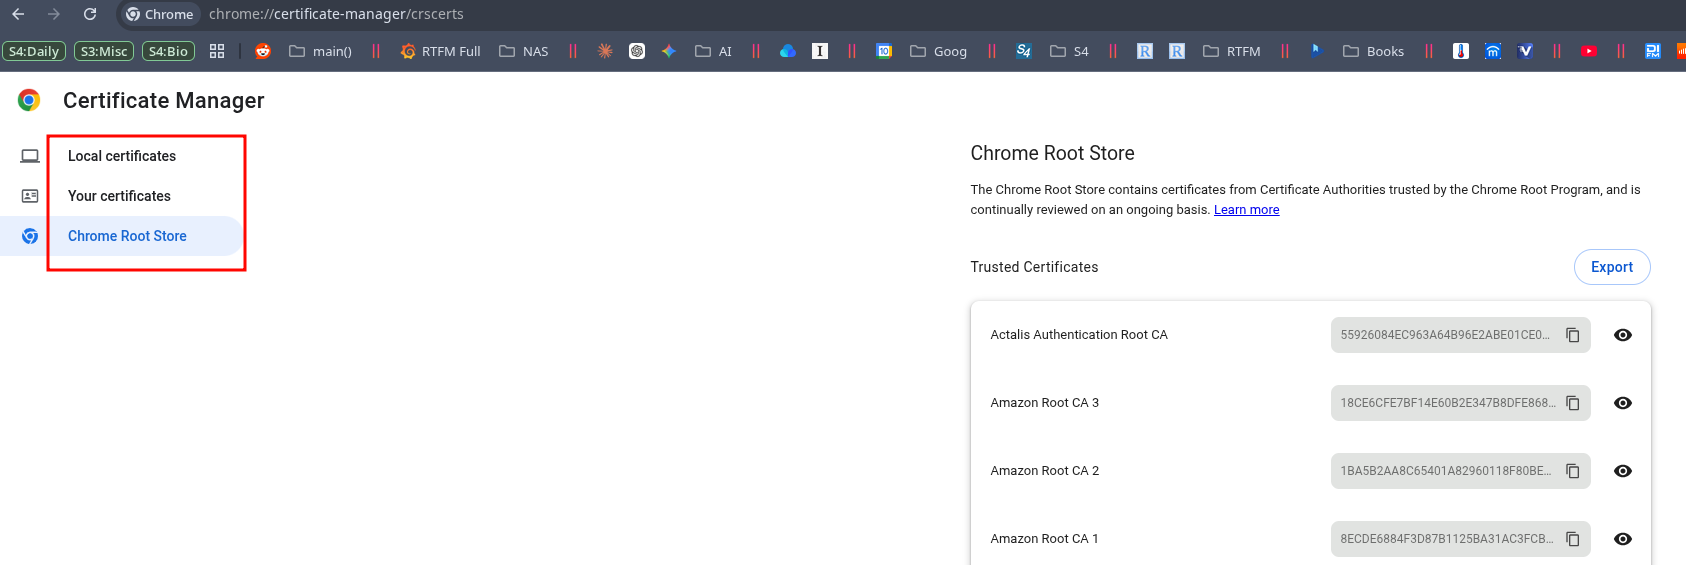Open the ChatGPT bookmark icon
1686x565 pixels.
click(x=637, y=51)
